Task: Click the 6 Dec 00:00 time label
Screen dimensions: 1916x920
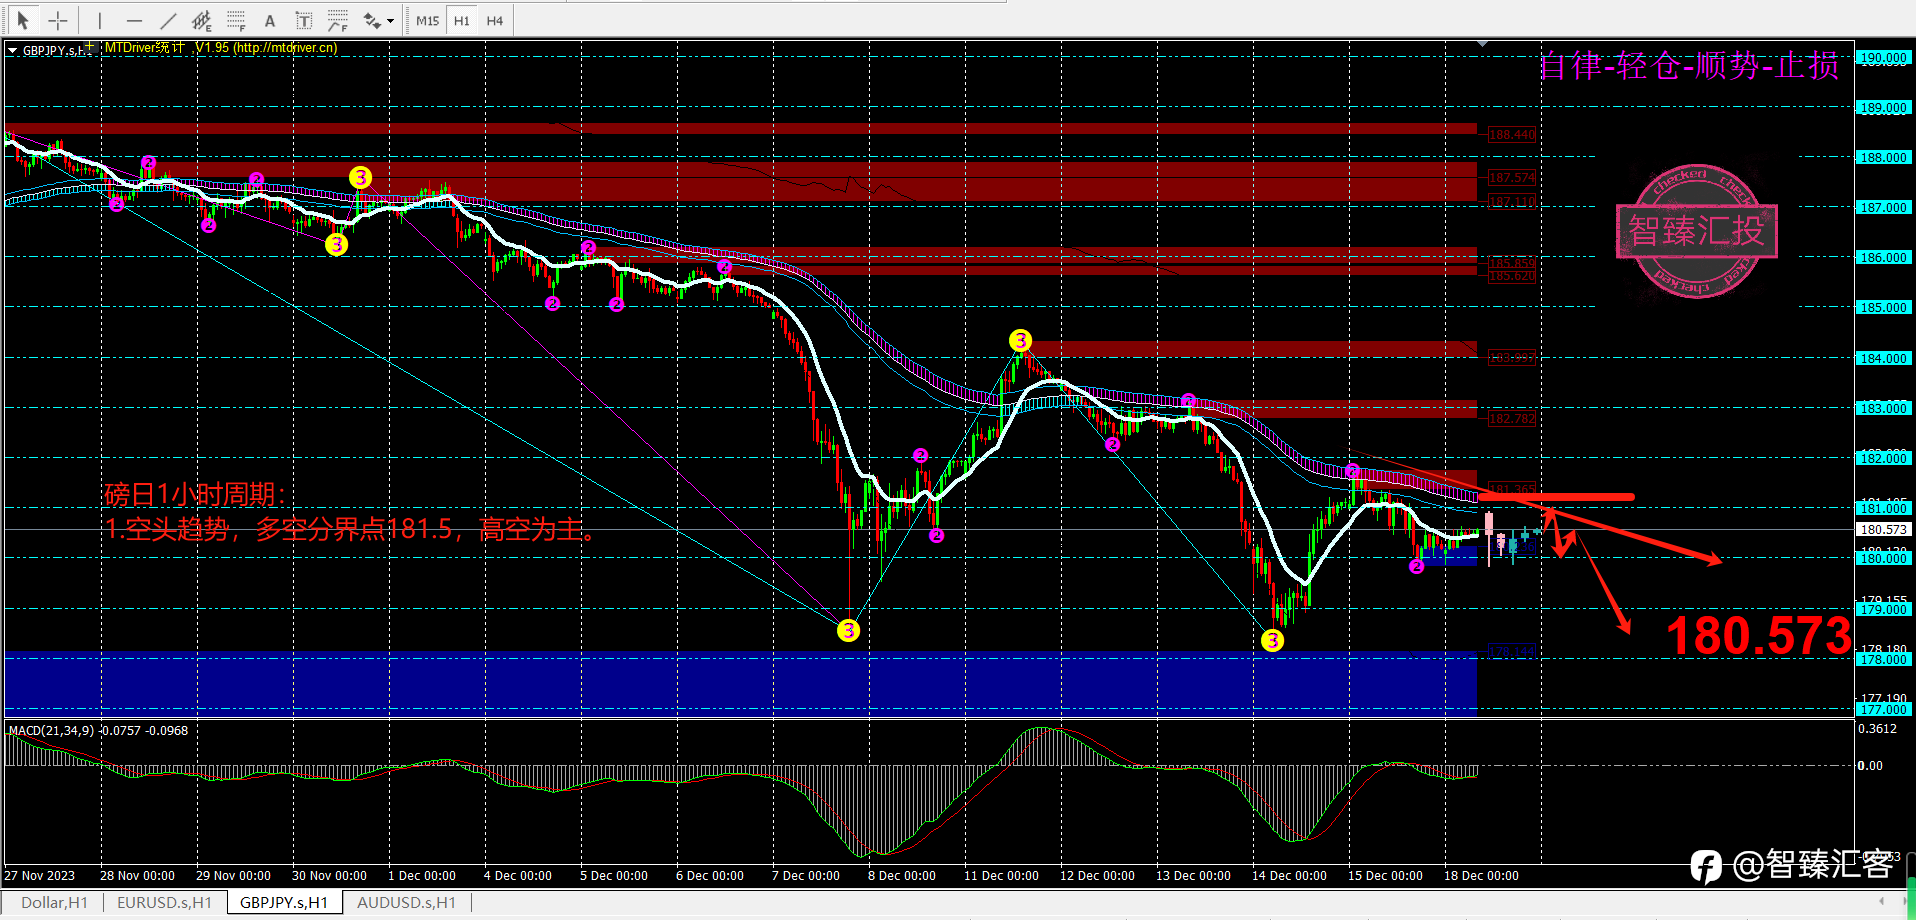Action: coord(709,875)
